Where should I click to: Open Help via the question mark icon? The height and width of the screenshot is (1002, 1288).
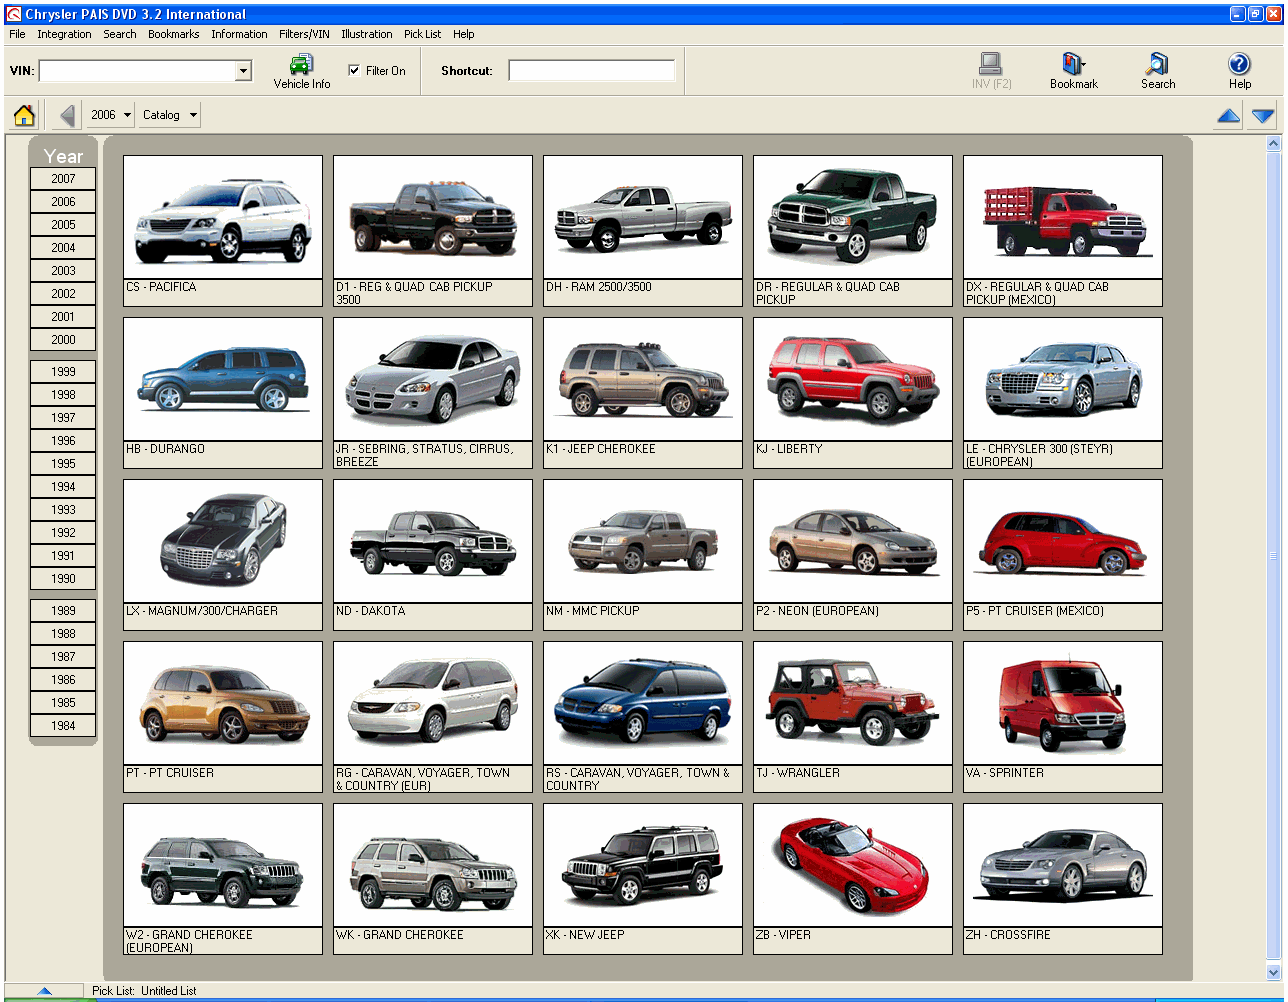point(1239,64)
